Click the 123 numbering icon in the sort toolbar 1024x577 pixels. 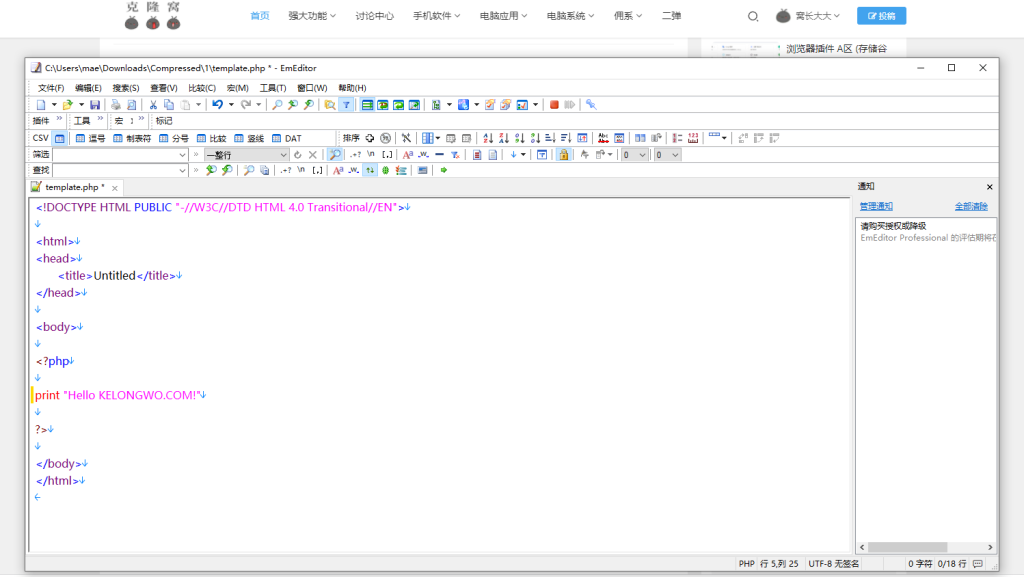click(693, 138)
